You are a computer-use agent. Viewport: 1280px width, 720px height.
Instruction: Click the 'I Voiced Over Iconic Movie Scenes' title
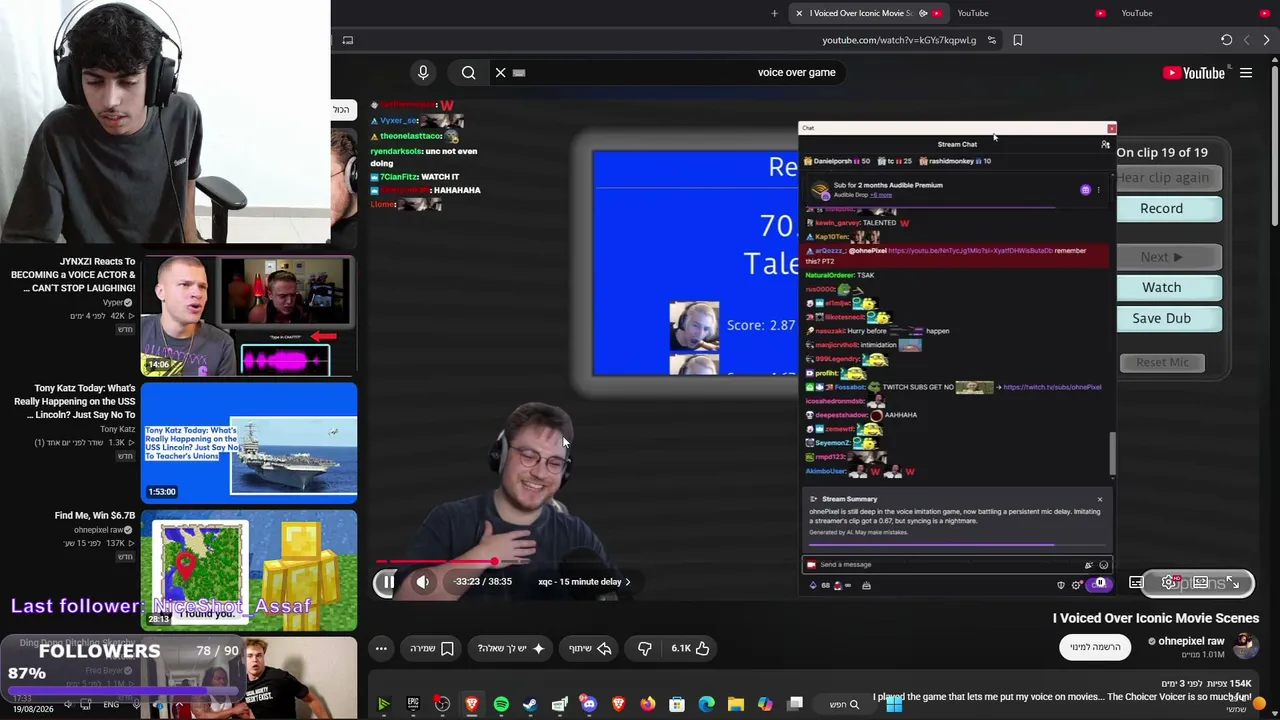pyautogui.click(x=1155, y=618)
